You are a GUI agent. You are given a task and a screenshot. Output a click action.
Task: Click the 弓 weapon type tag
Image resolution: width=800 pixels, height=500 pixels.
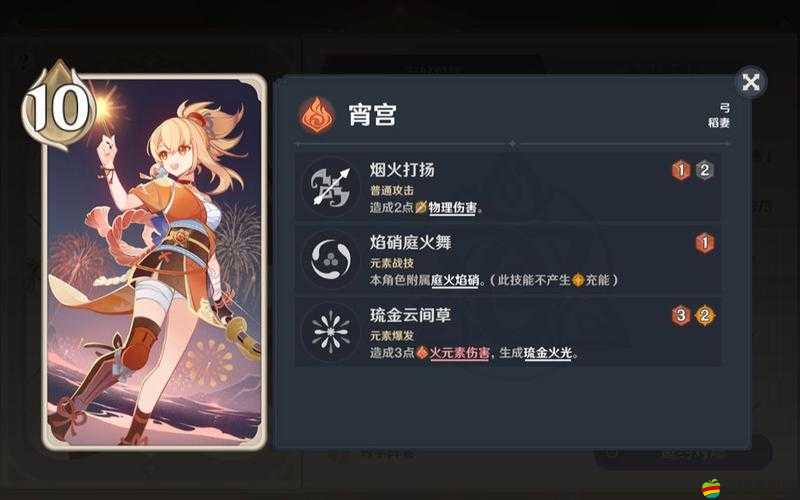[x=725, y=108]
